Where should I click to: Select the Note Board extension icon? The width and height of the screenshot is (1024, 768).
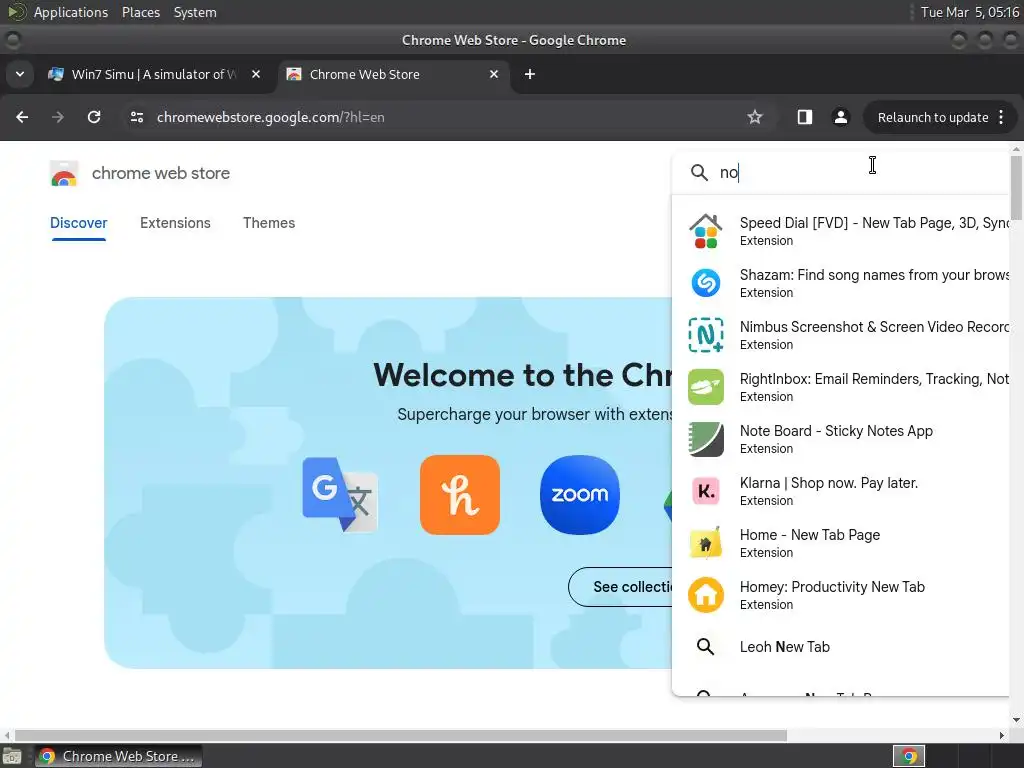coord(706,439)
